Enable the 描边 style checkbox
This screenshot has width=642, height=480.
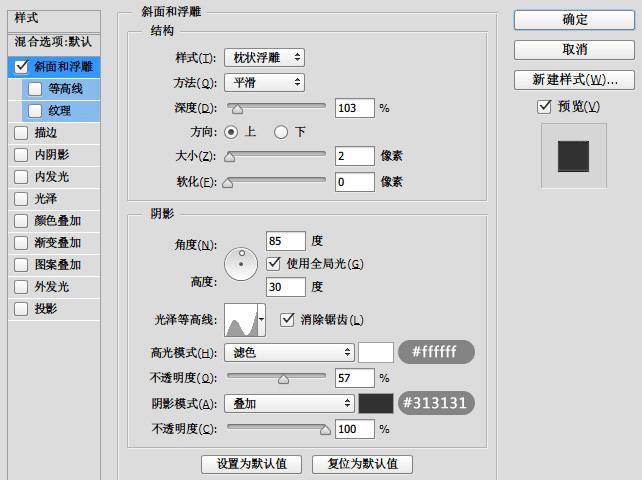(21, 133)
